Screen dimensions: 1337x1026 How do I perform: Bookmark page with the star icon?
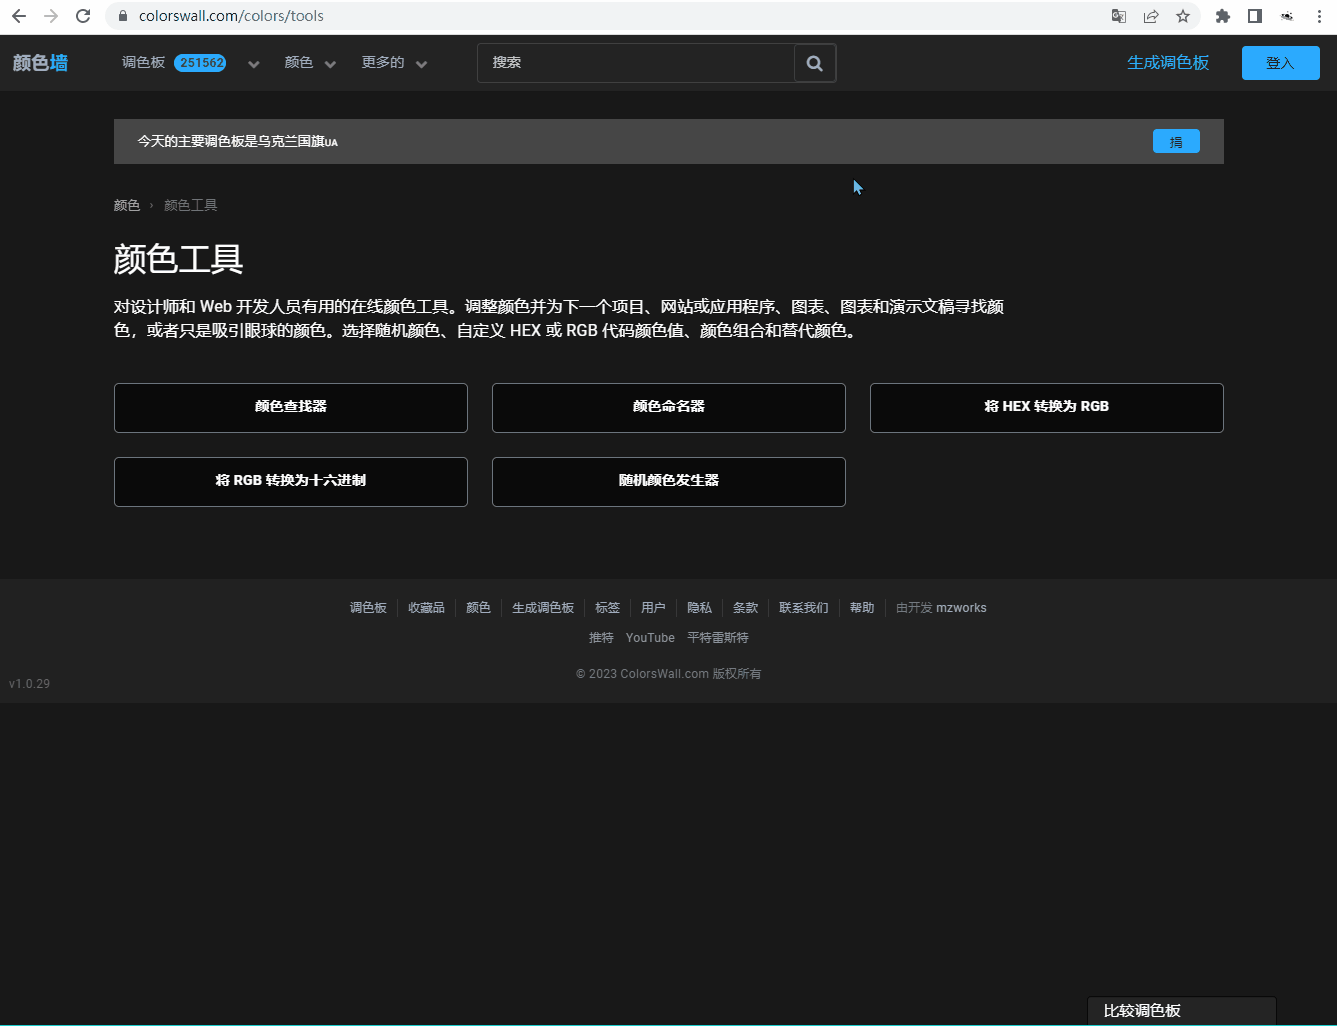(x=1183, y=16)
